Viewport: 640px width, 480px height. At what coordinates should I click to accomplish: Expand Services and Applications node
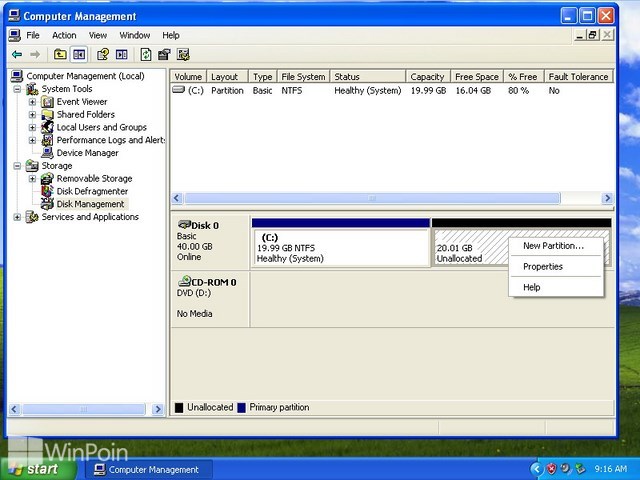click(17, 217)
